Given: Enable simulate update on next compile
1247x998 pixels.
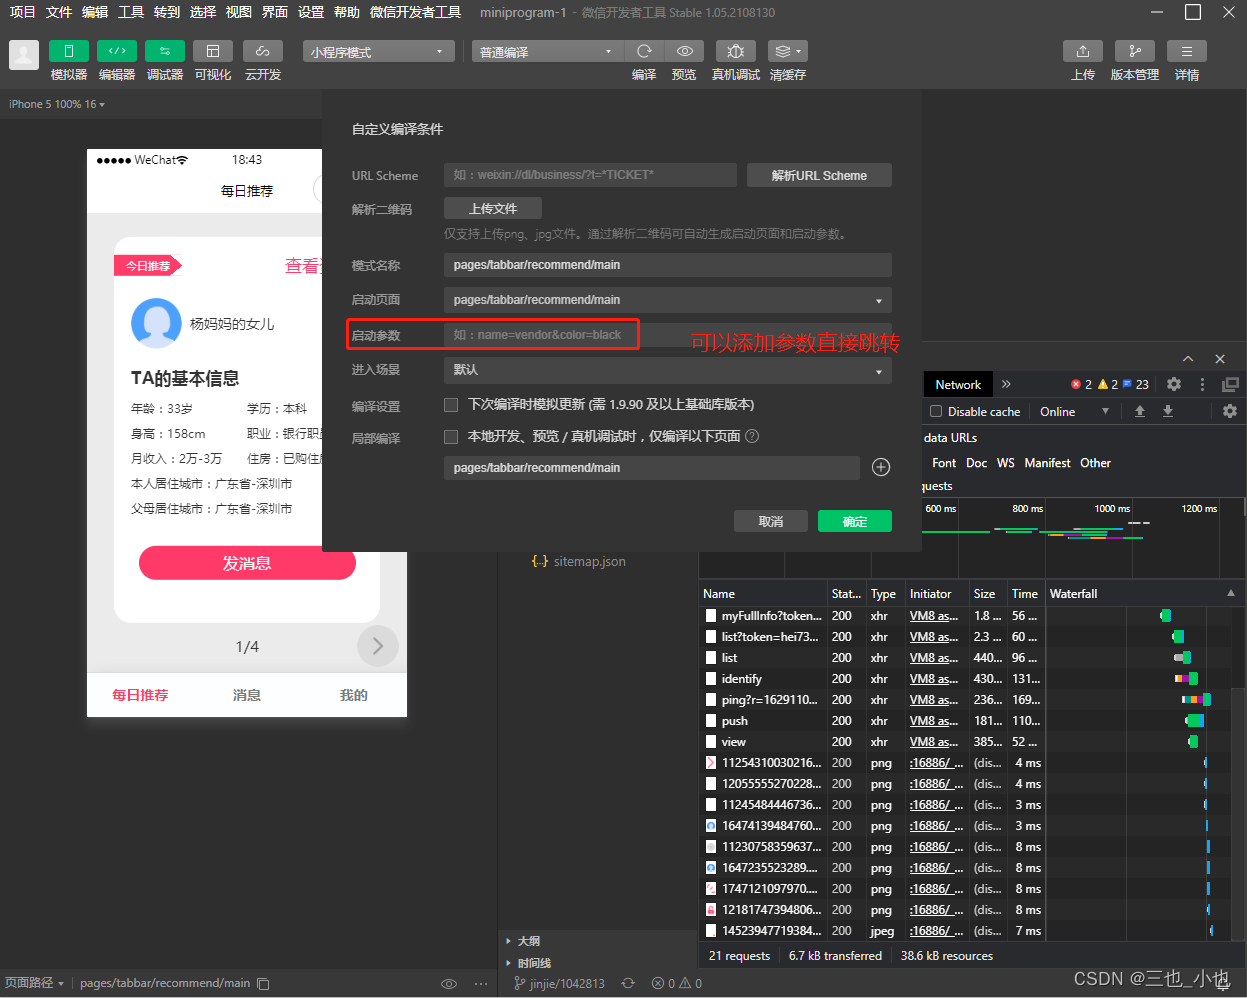Looking at the screenshot, I should pyautogui.click(x=451, y=405).
